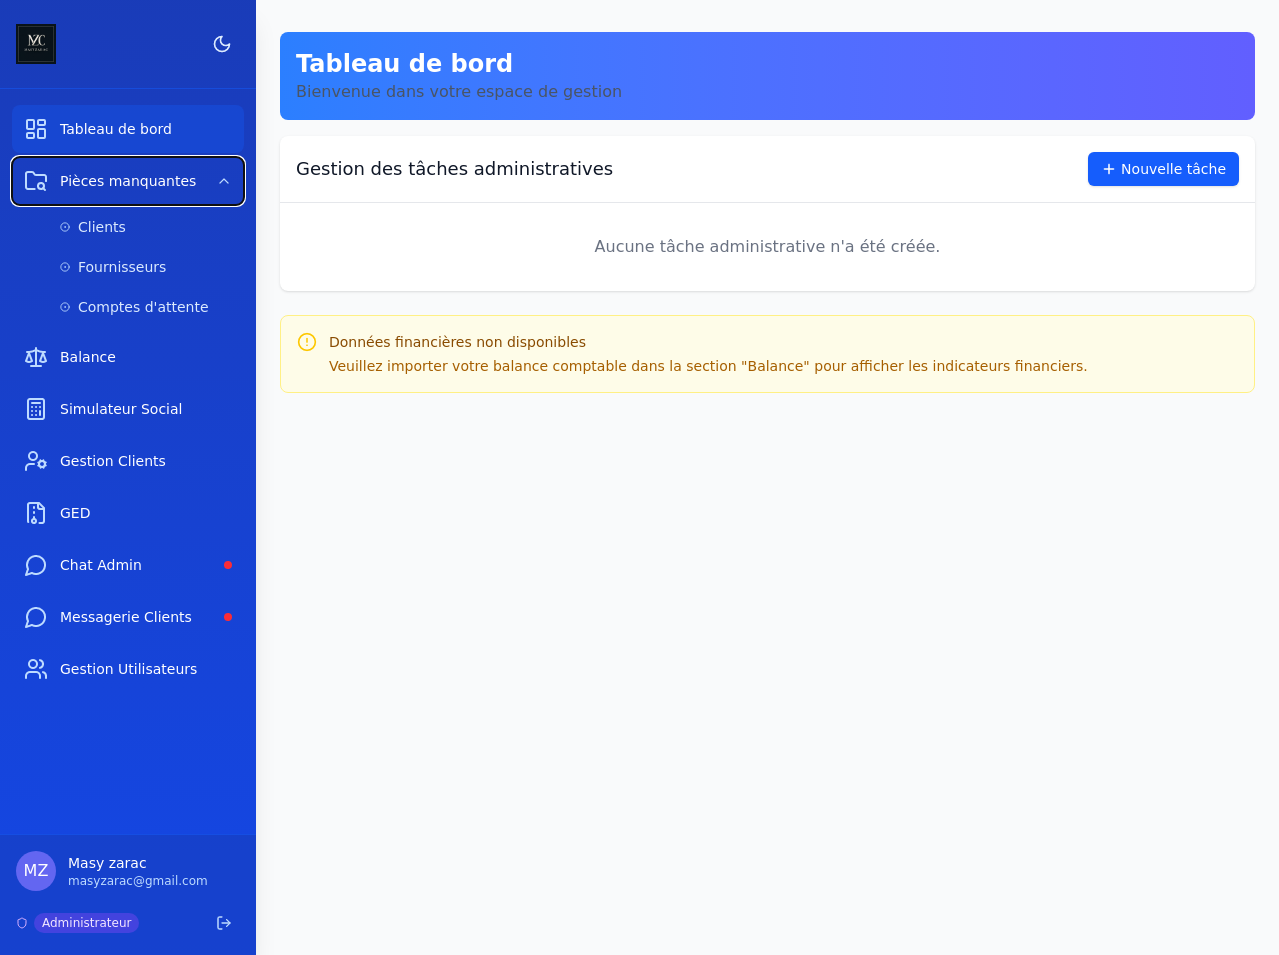Viewport: 1279px width, 955px height.
Task: Click the MC logo at sidebar top
Action: (35, 43)
